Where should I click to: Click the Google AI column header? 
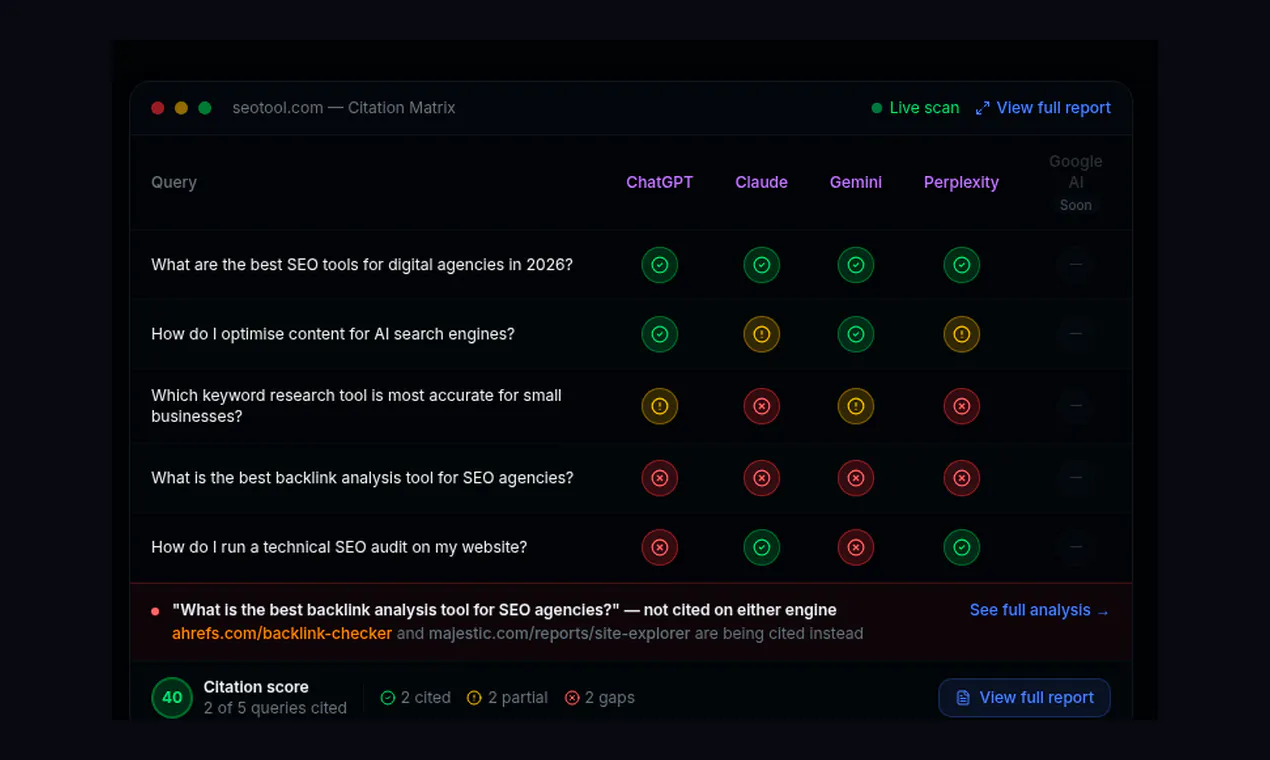pyautogui.click(x=1076, y=171)
